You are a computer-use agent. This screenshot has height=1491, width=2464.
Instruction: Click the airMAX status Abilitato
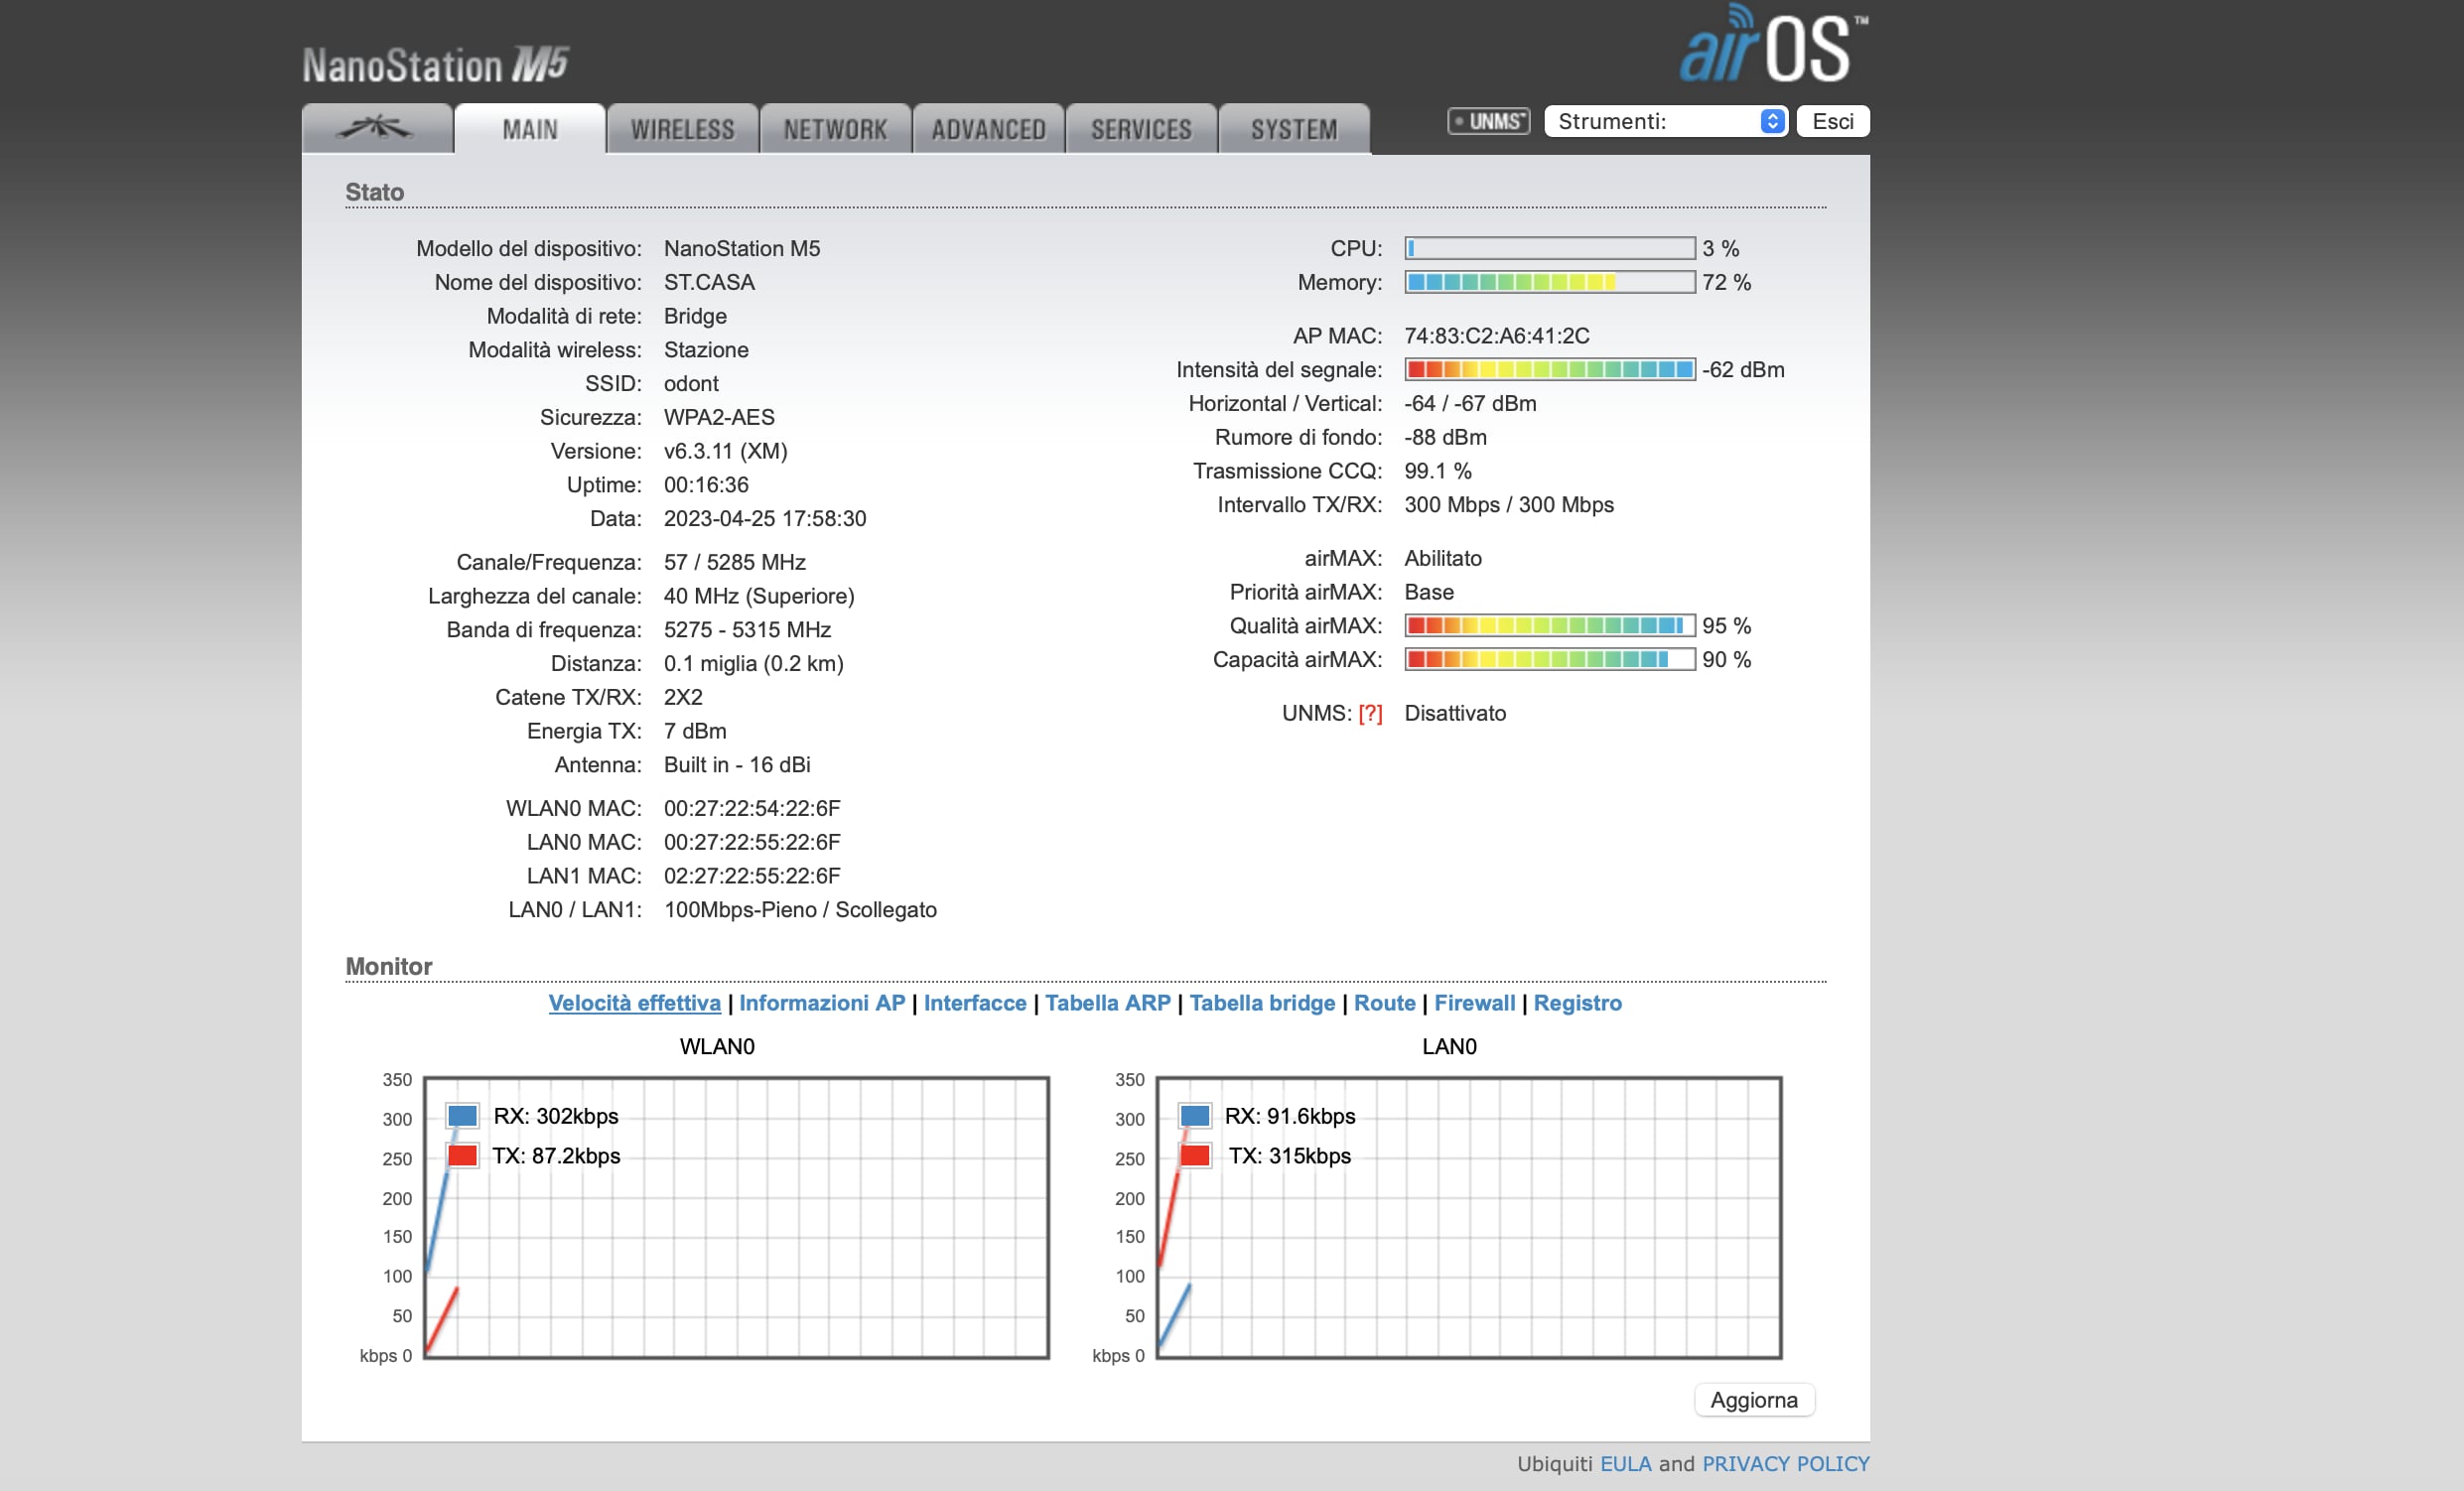coord(1443,558)
